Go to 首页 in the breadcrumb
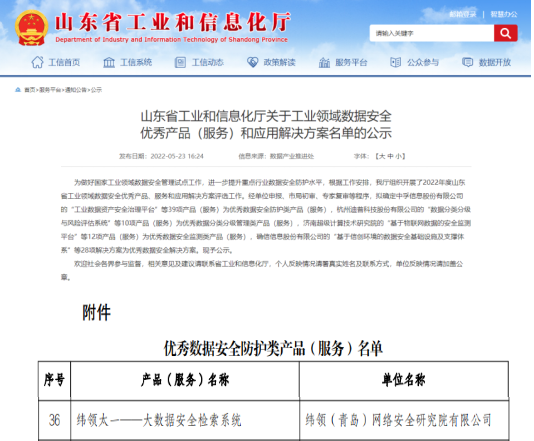The width and height of the screenshot is (534, 441). [30, 90]
